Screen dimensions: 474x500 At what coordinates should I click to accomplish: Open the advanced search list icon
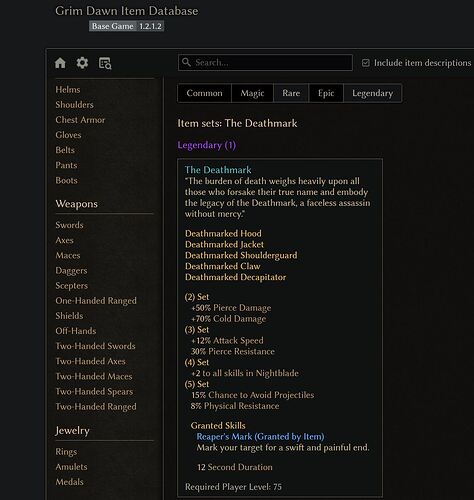[x=105, y=63]
